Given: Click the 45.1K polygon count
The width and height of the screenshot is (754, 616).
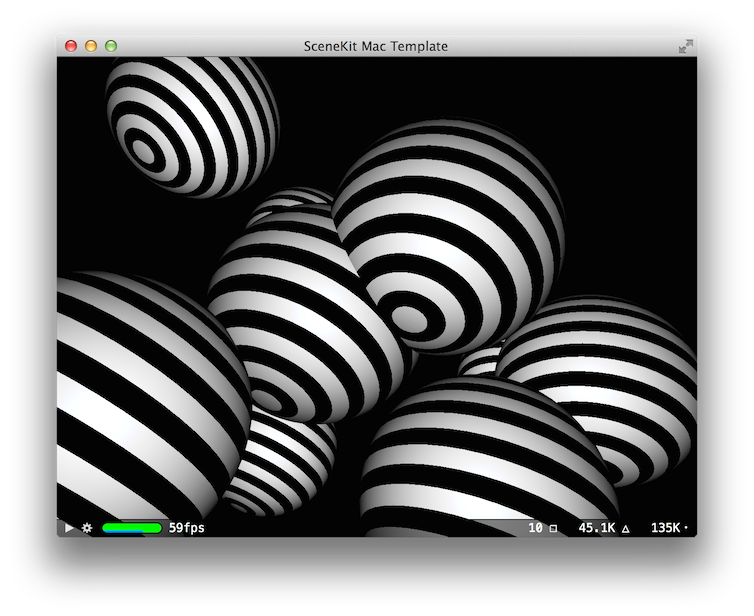Looking at the screenshot, I should point(597,528).
